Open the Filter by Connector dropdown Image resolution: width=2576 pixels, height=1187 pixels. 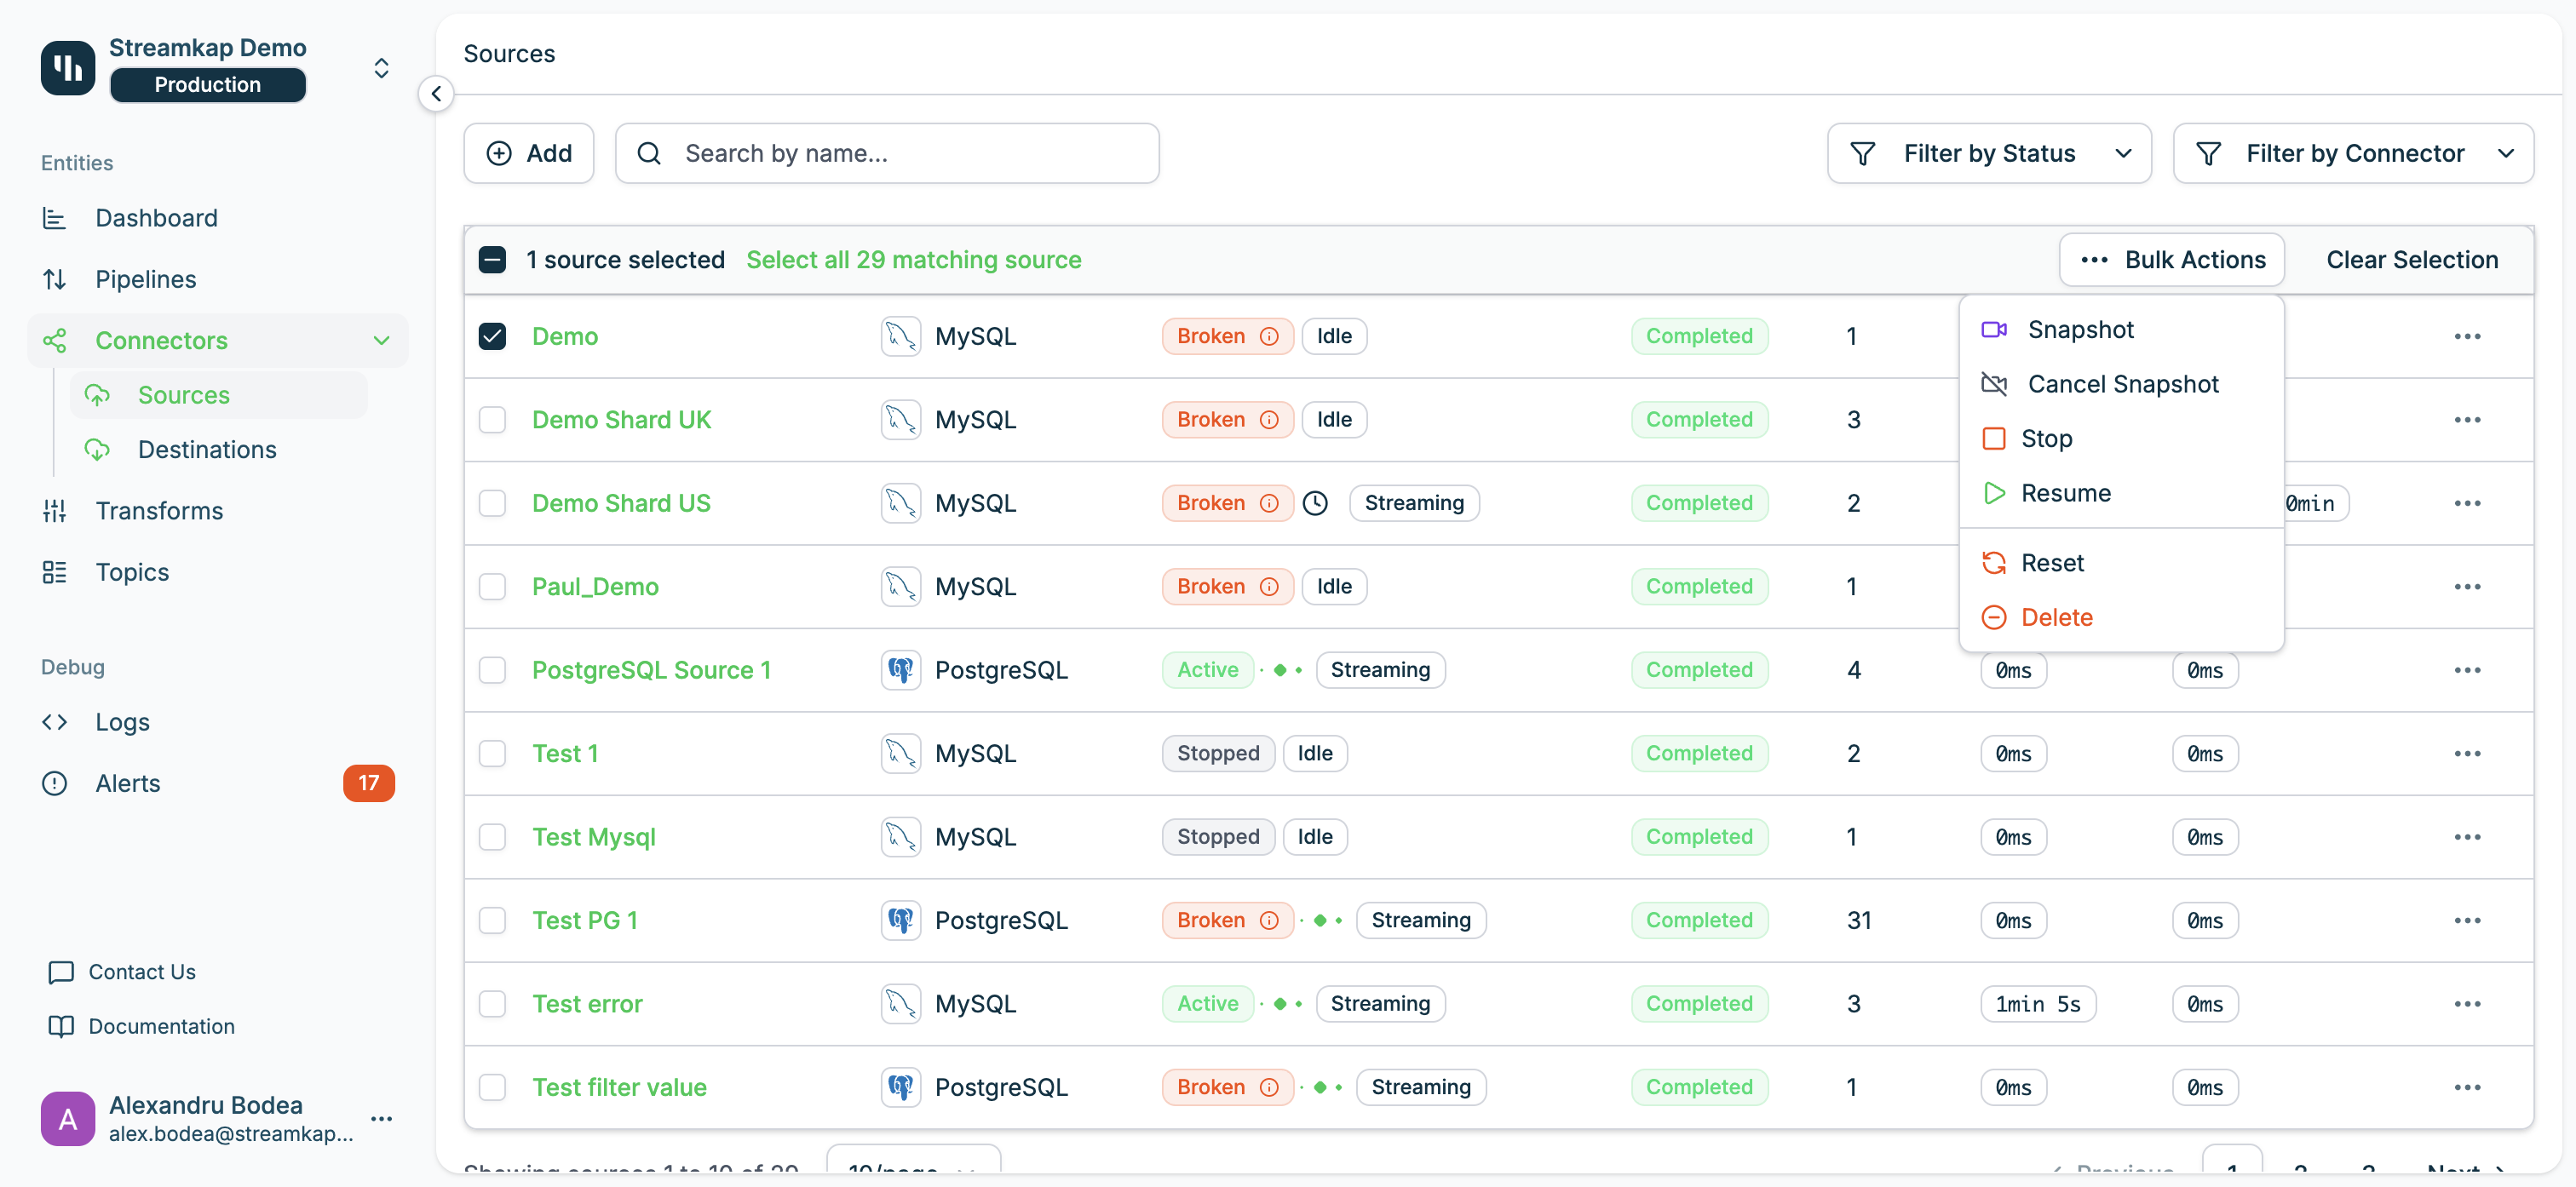(x=2352, y=153)
